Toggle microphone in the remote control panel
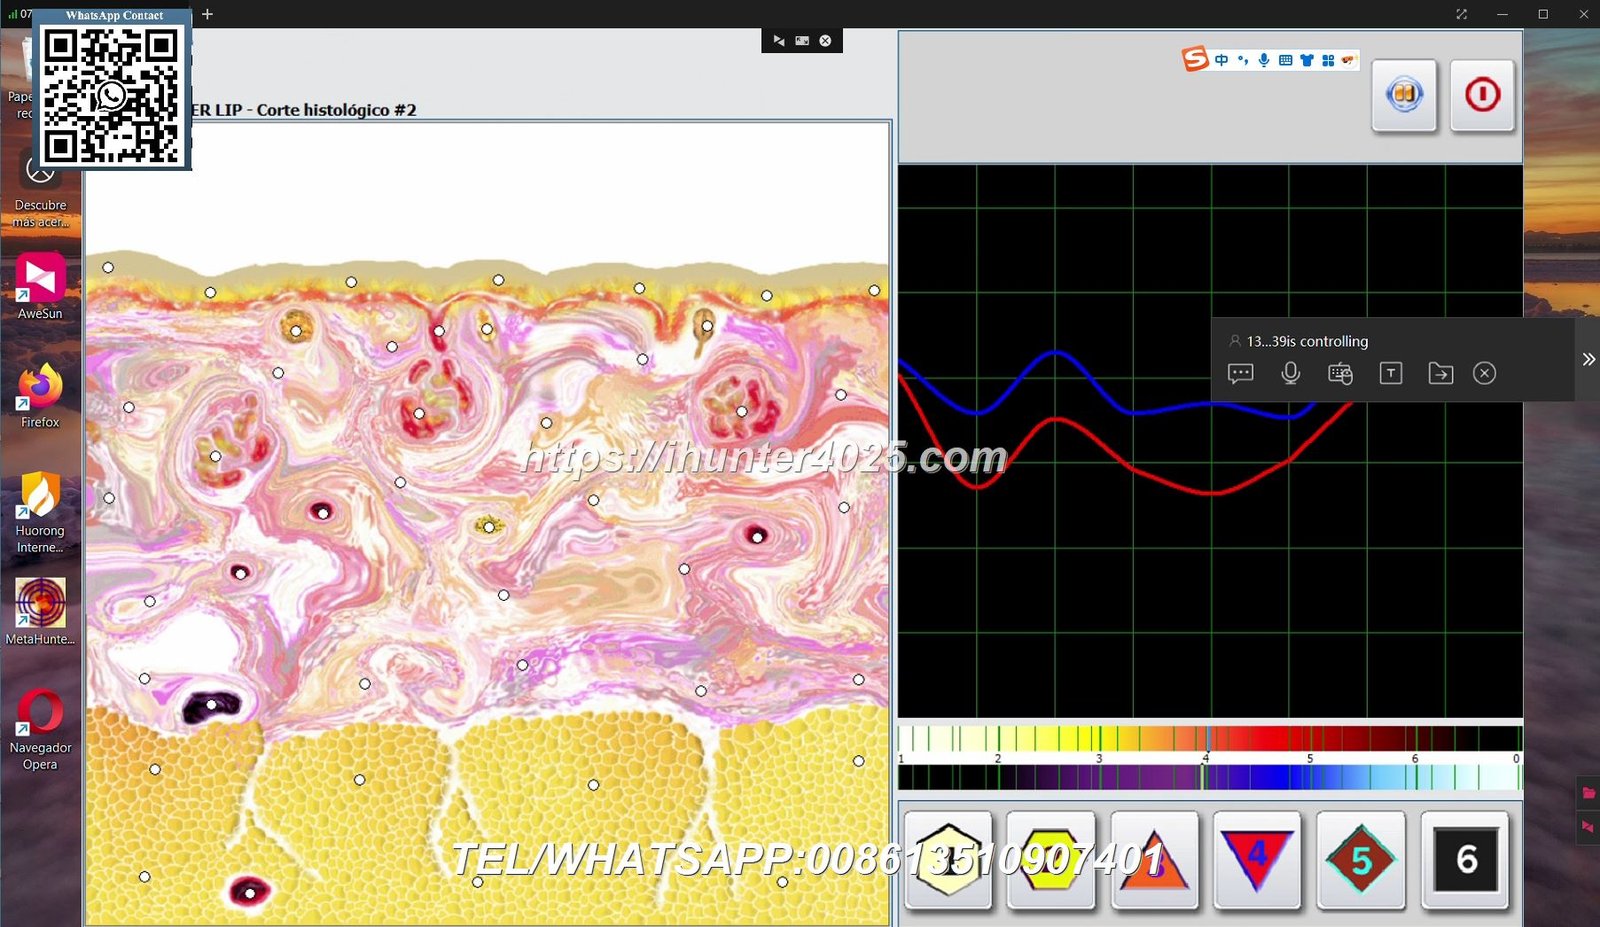The image size is (1600, 927). (x=1290, y=374)
